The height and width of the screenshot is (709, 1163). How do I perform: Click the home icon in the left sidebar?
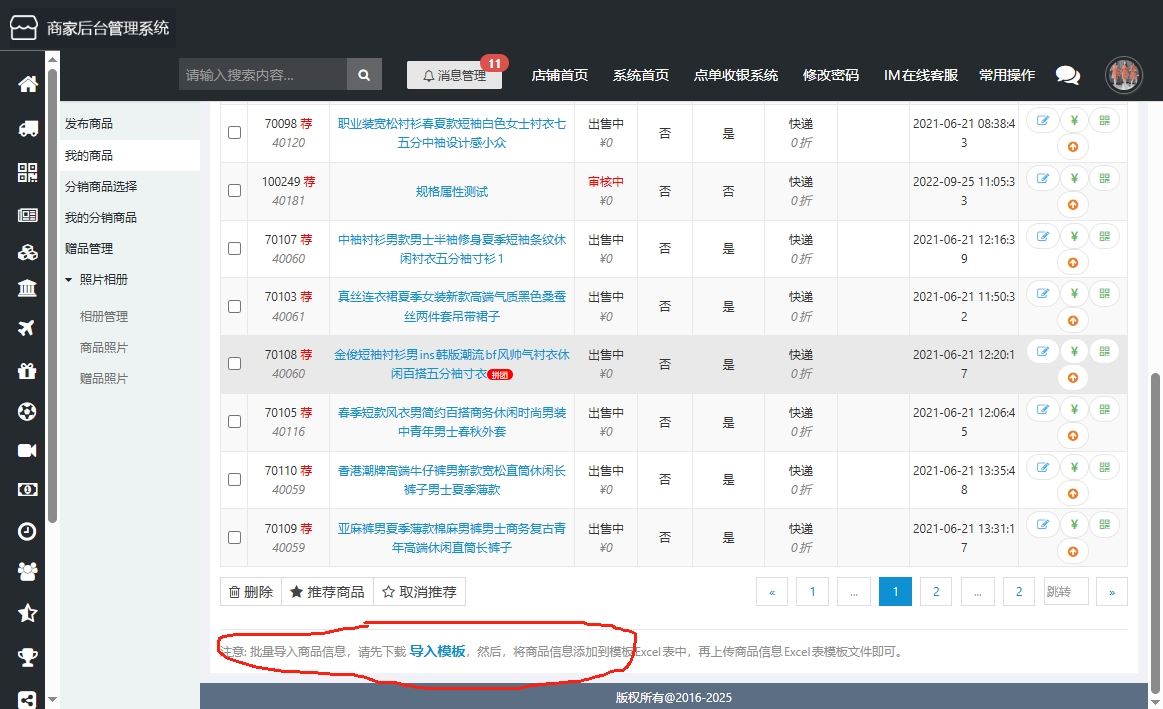(28, 84)
